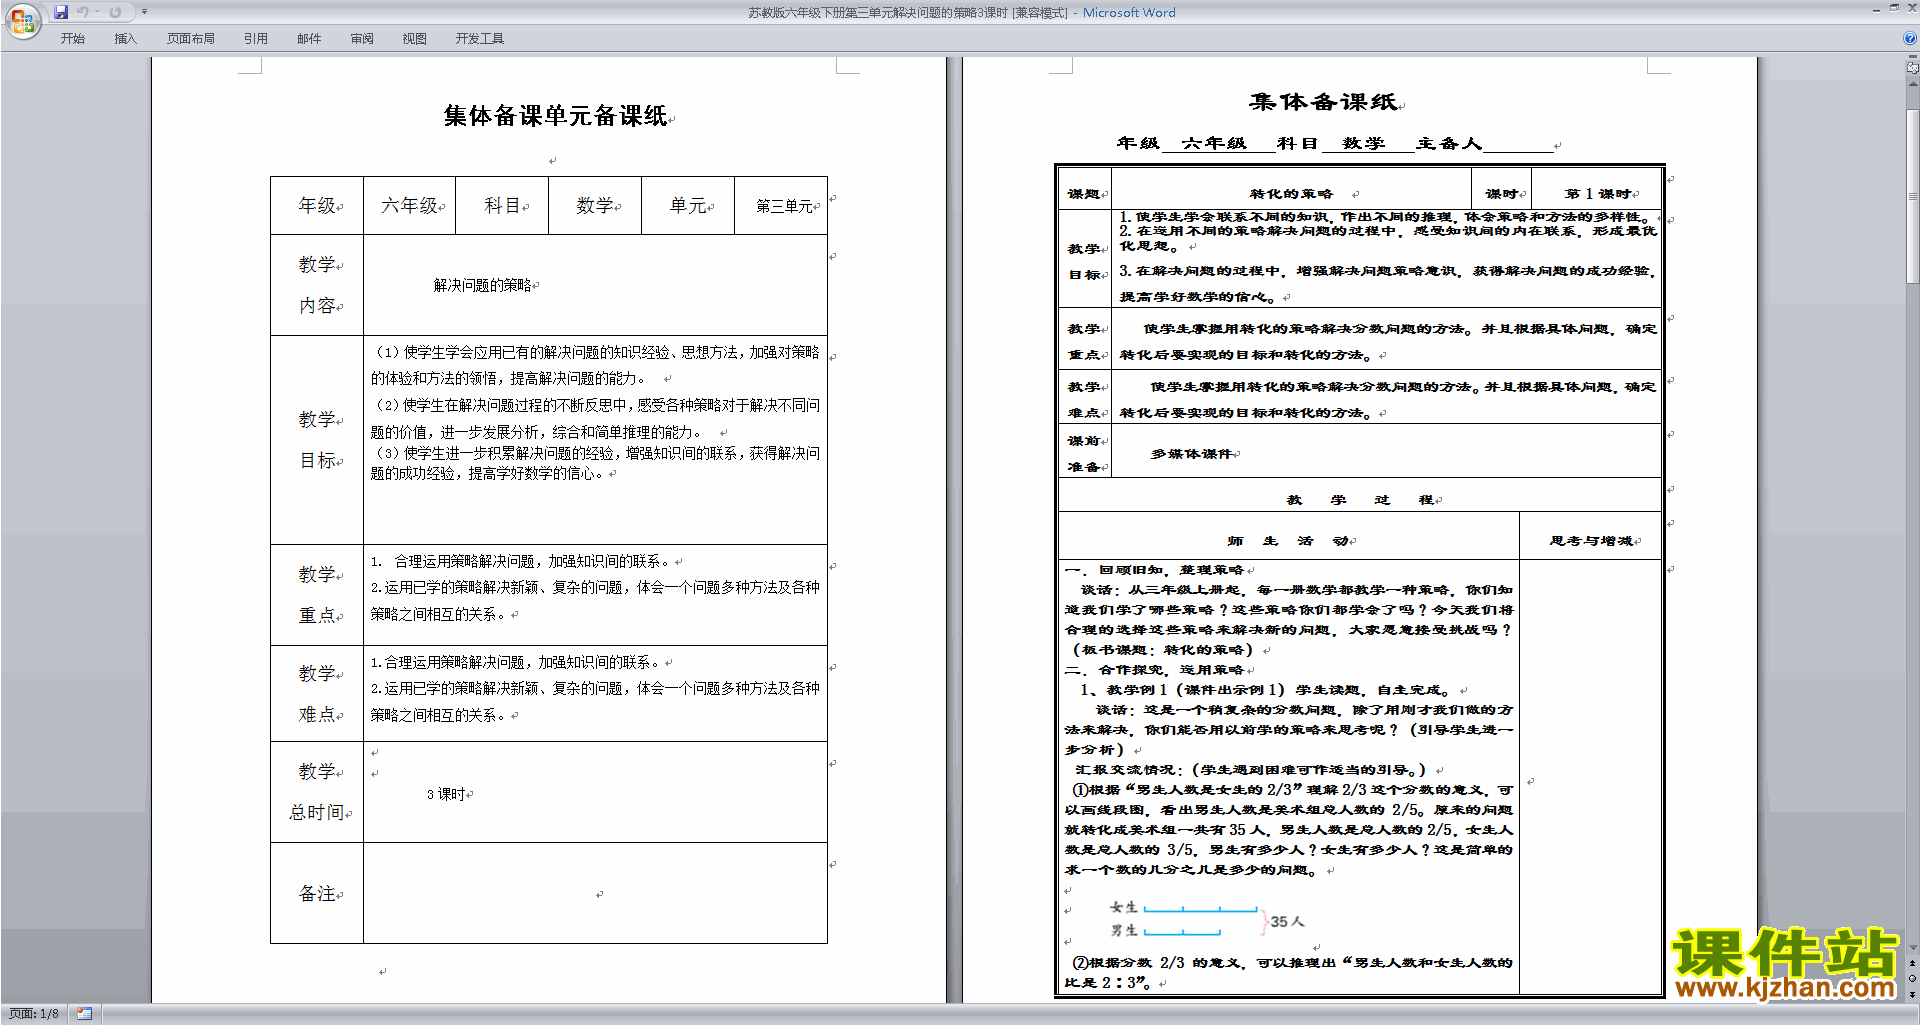1920x1025 pixels.
Task: Switch to the 页面布局 tab
Action: click(191, 39)
